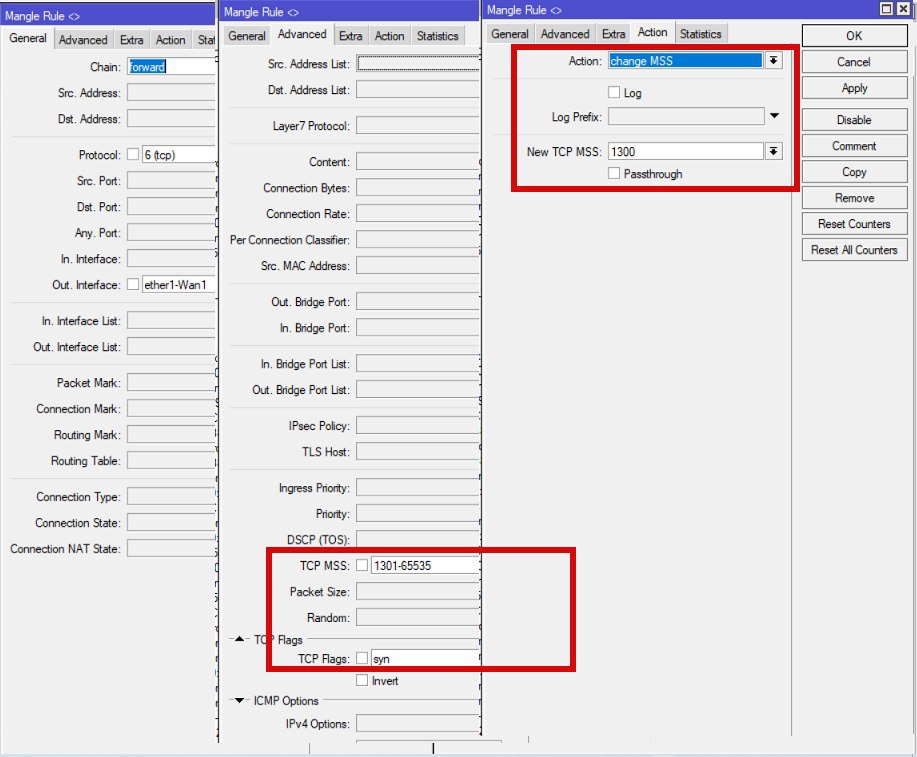Image resolution: width=917 pixels, height=757 pixels.
Task: Toggle the Passthrough checkbox
Action: 613,173
